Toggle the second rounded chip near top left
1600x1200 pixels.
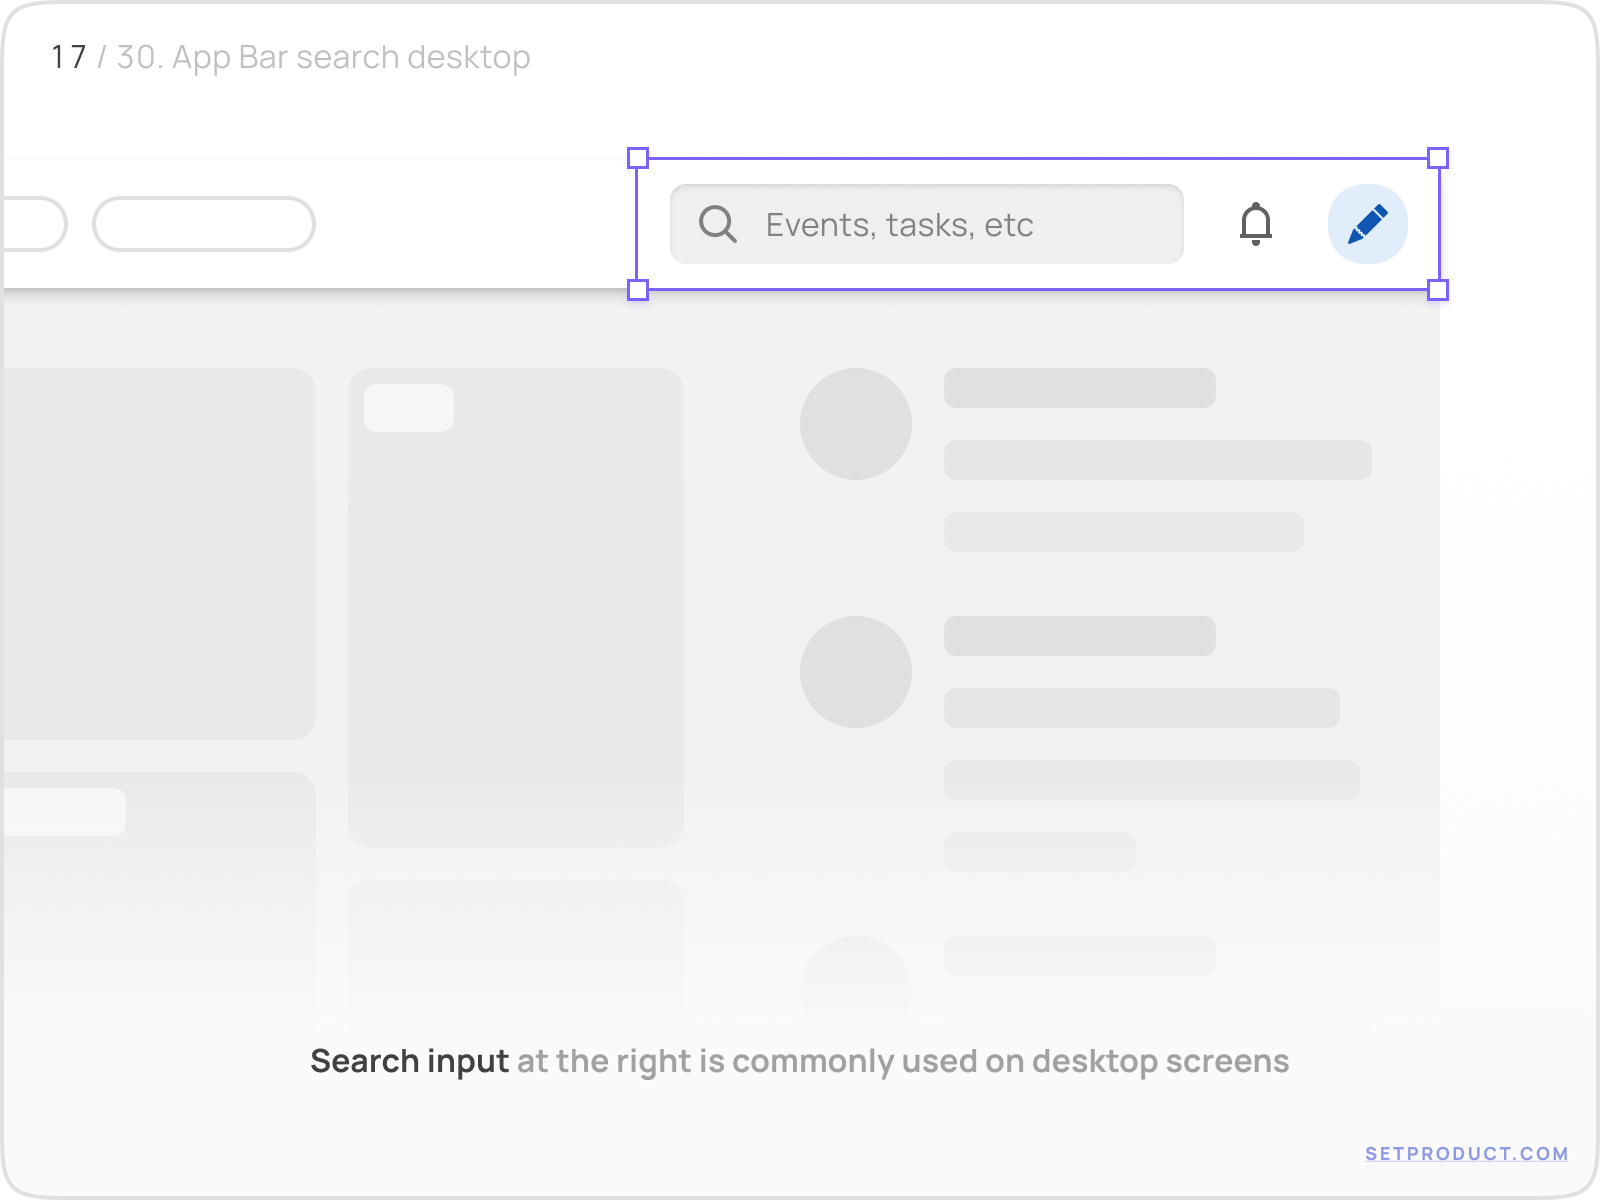pos(204,224)
